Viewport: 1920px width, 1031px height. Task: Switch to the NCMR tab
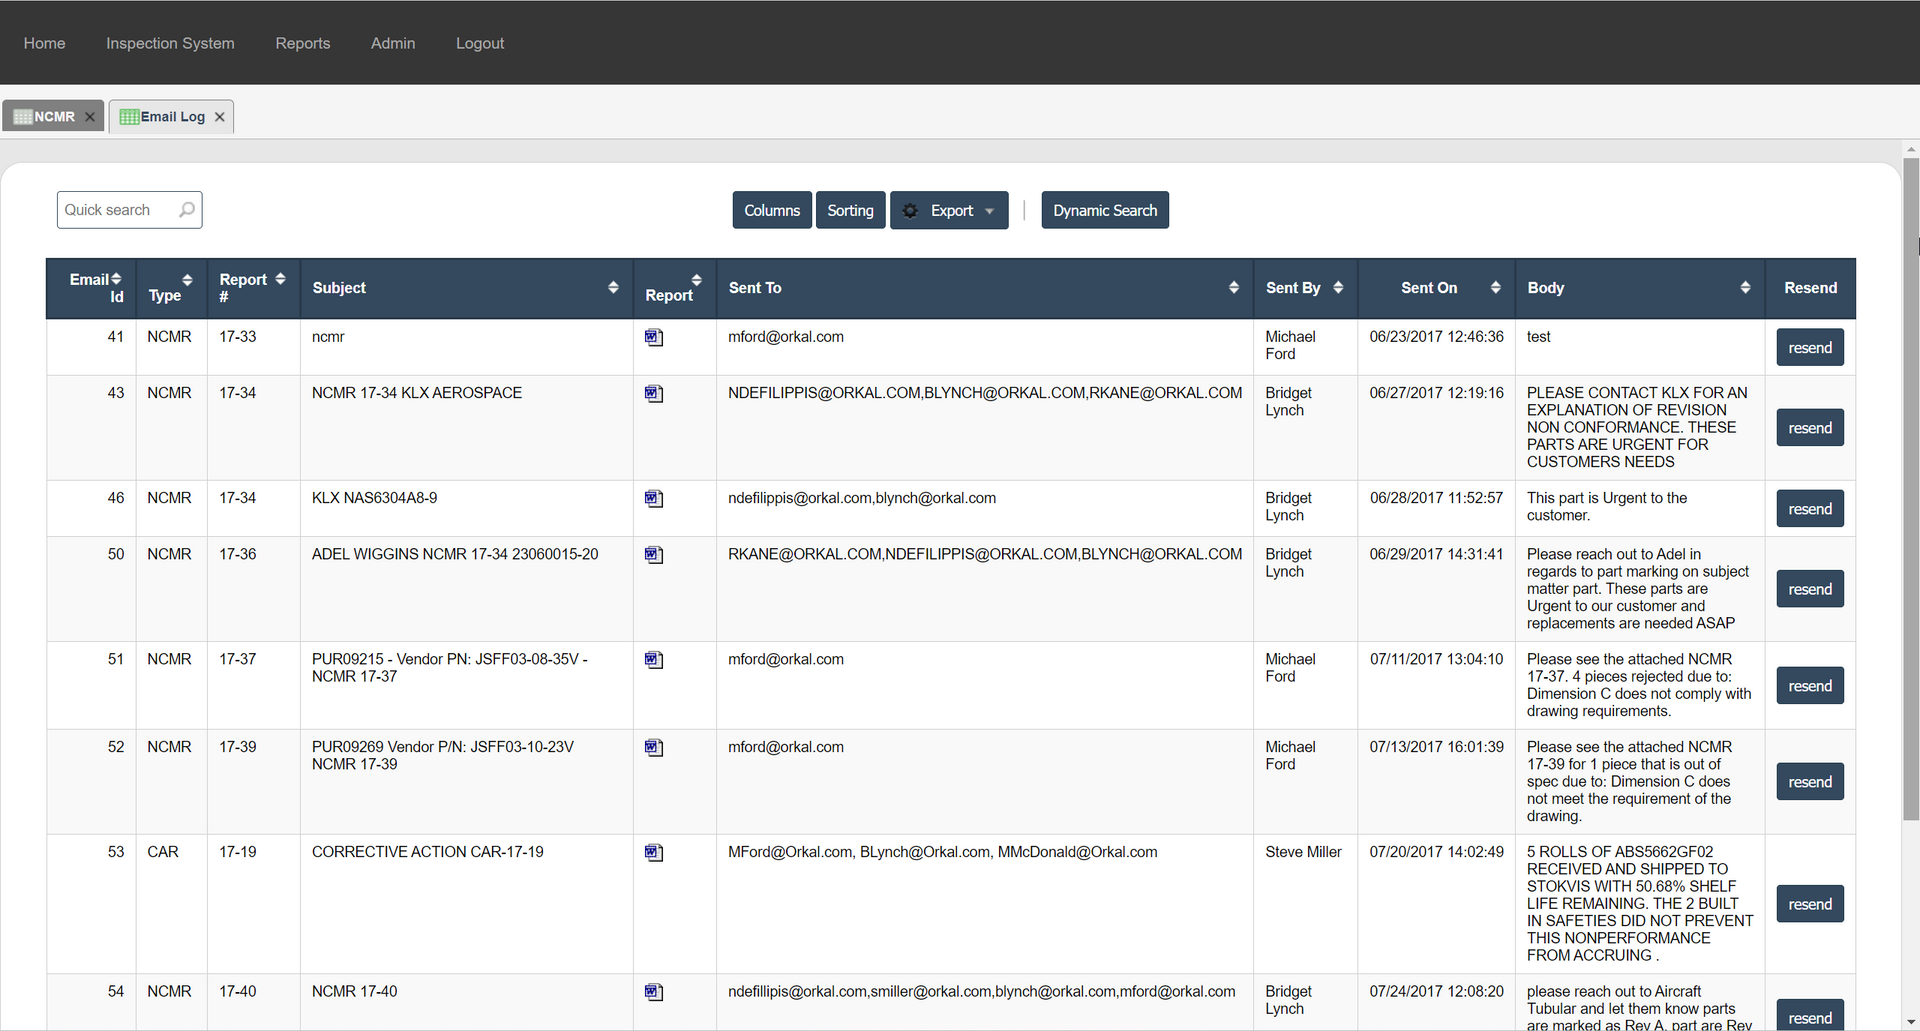[52, 117]
